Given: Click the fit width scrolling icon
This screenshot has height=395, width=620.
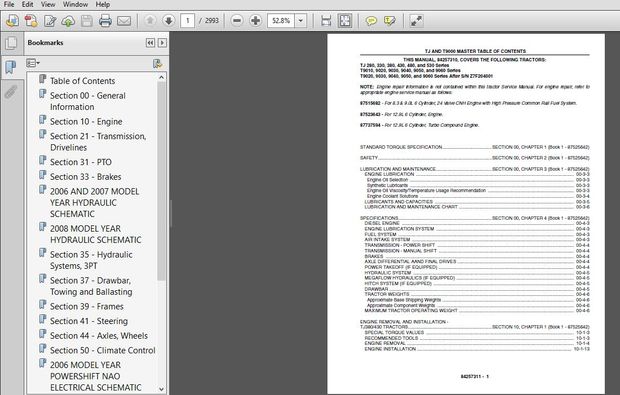Looking at the screenshot, I should 326,21.
